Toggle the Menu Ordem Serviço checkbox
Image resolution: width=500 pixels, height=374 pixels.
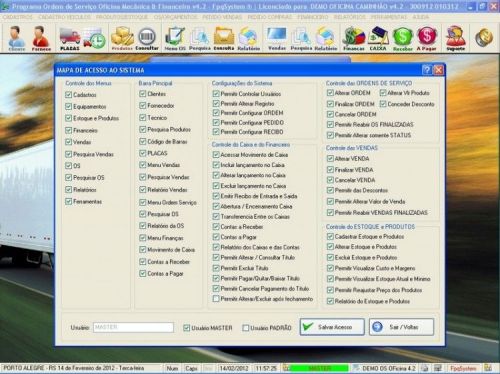143,202
